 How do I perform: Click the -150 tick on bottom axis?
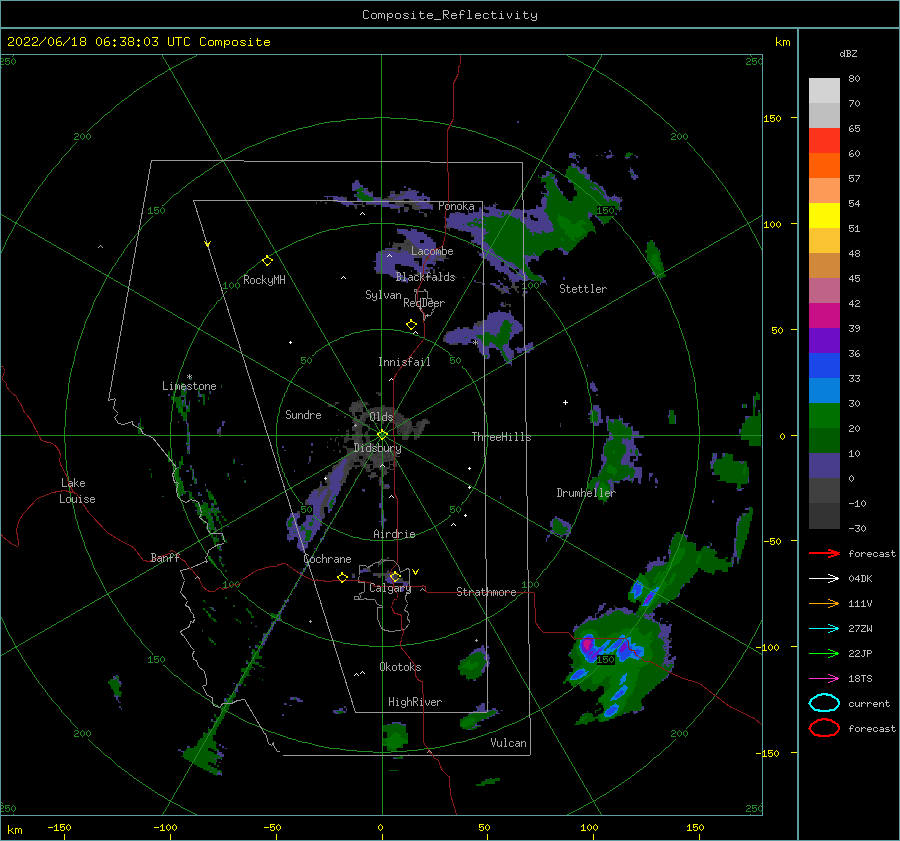tap(59, 827)
